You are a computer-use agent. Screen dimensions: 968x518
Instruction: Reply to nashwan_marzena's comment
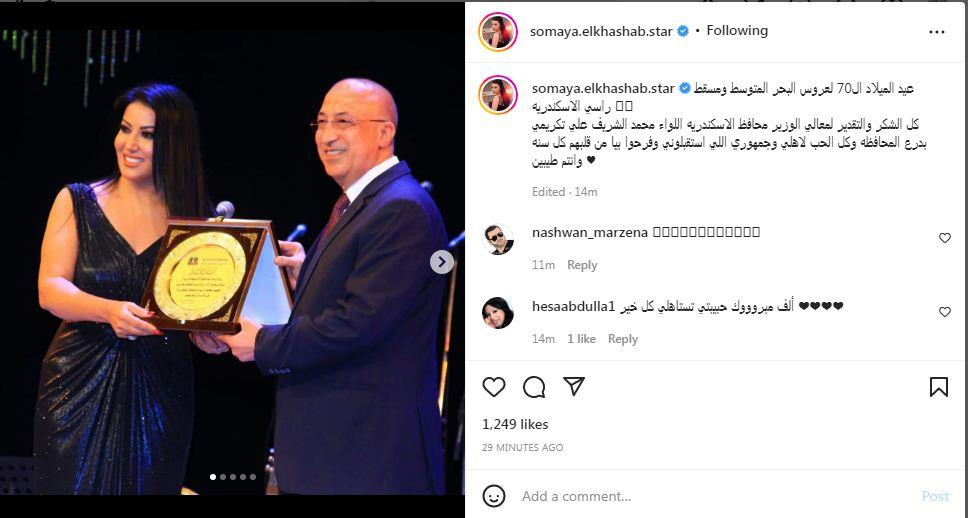pyautogui.click(x=582, y=265)
